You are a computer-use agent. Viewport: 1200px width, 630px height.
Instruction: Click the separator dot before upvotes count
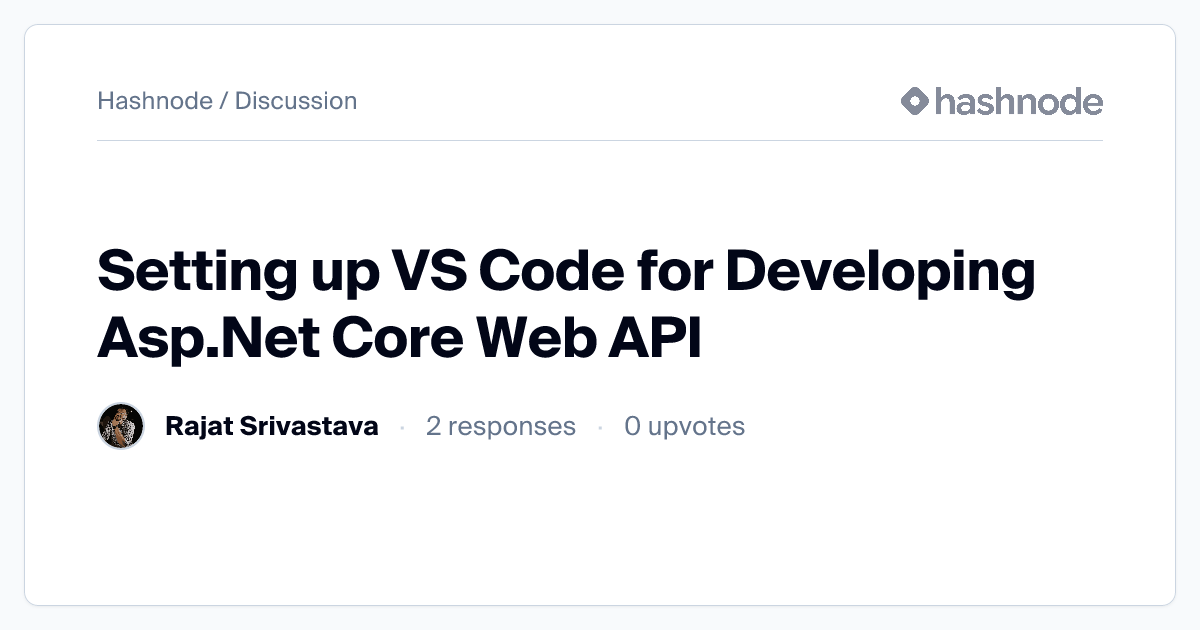[x=601, y=426]
